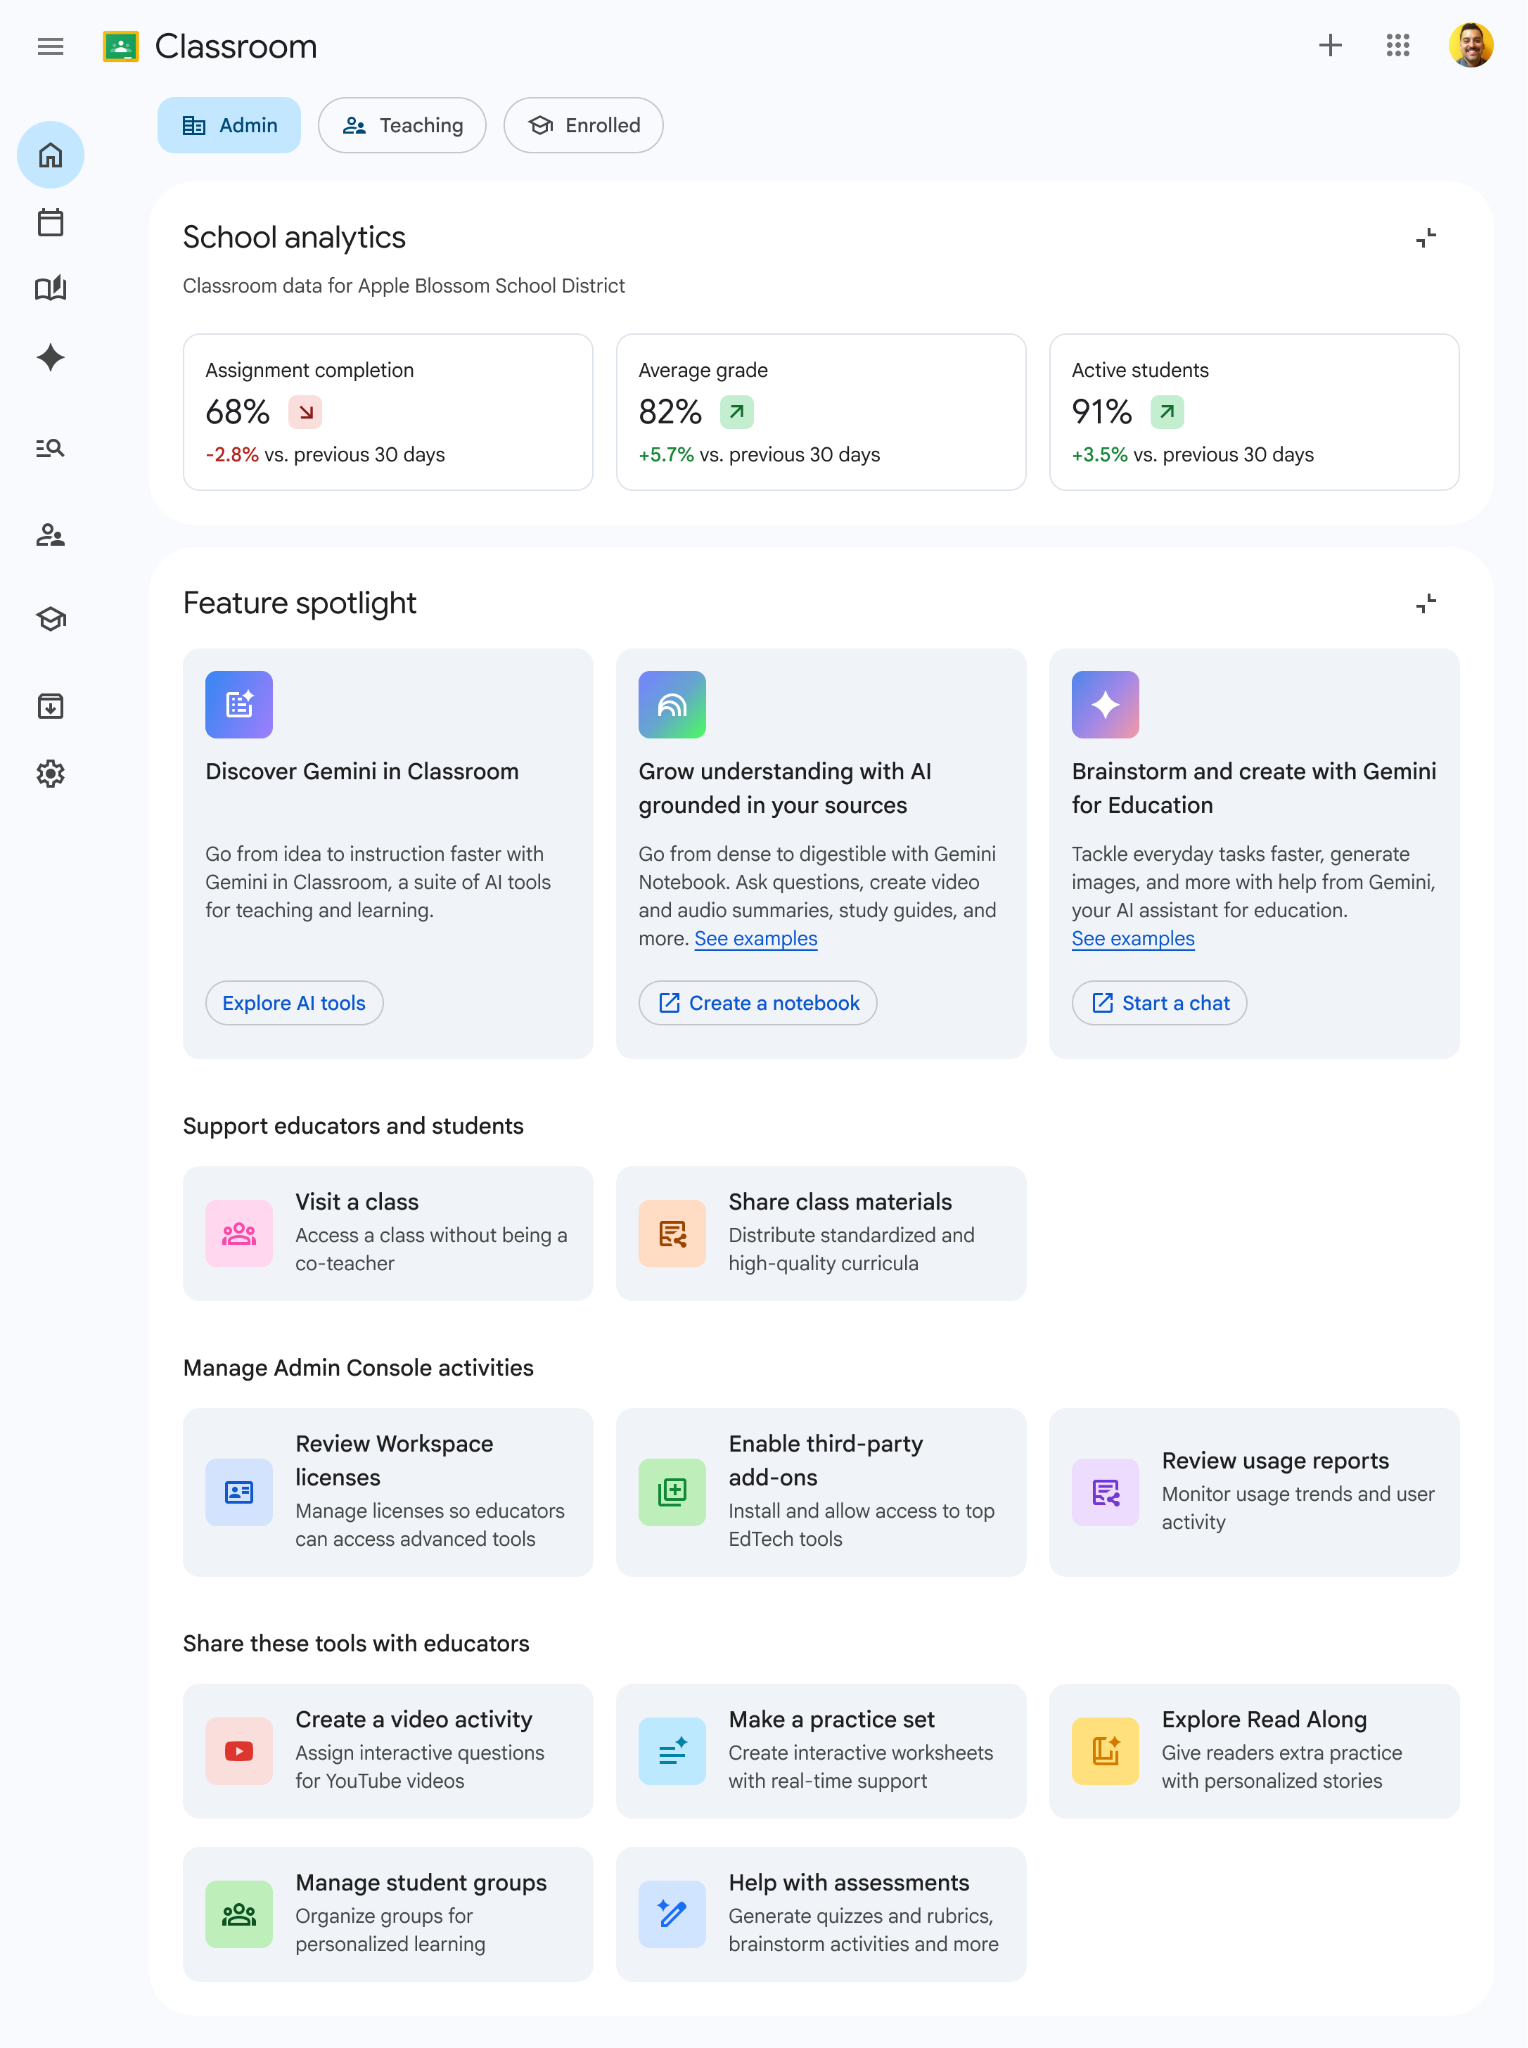Open the user profile avatar
This screenshot has width=1528, height=2048.
point(1471,45)
